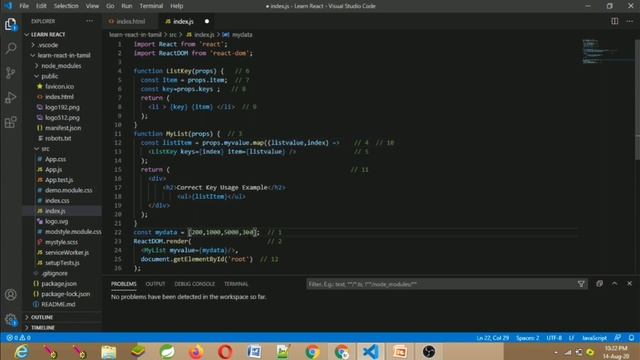
Task: Expand the node_modules folder
Action: tap(62, 66)
